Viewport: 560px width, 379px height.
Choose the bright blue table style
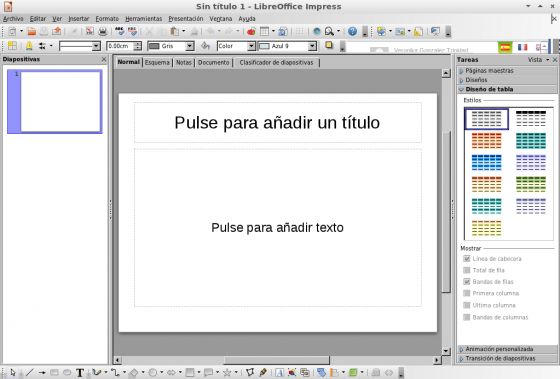(x=486, y=163)
